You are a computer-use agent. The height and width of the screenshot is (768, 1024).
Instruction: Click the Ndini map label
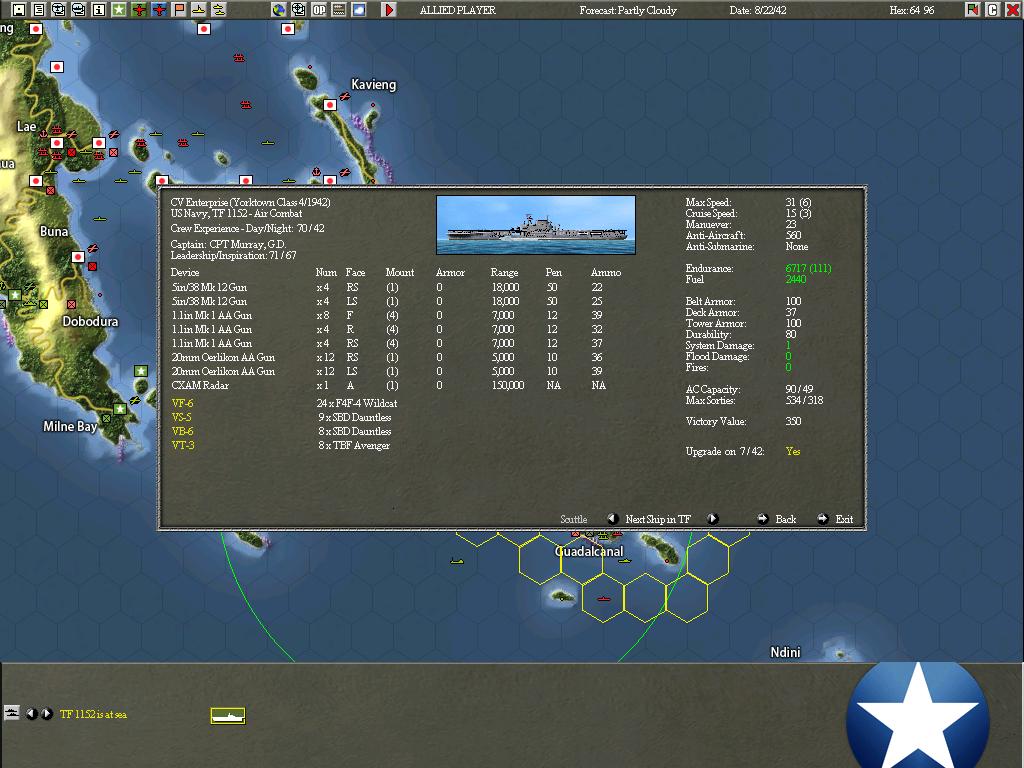785,652
